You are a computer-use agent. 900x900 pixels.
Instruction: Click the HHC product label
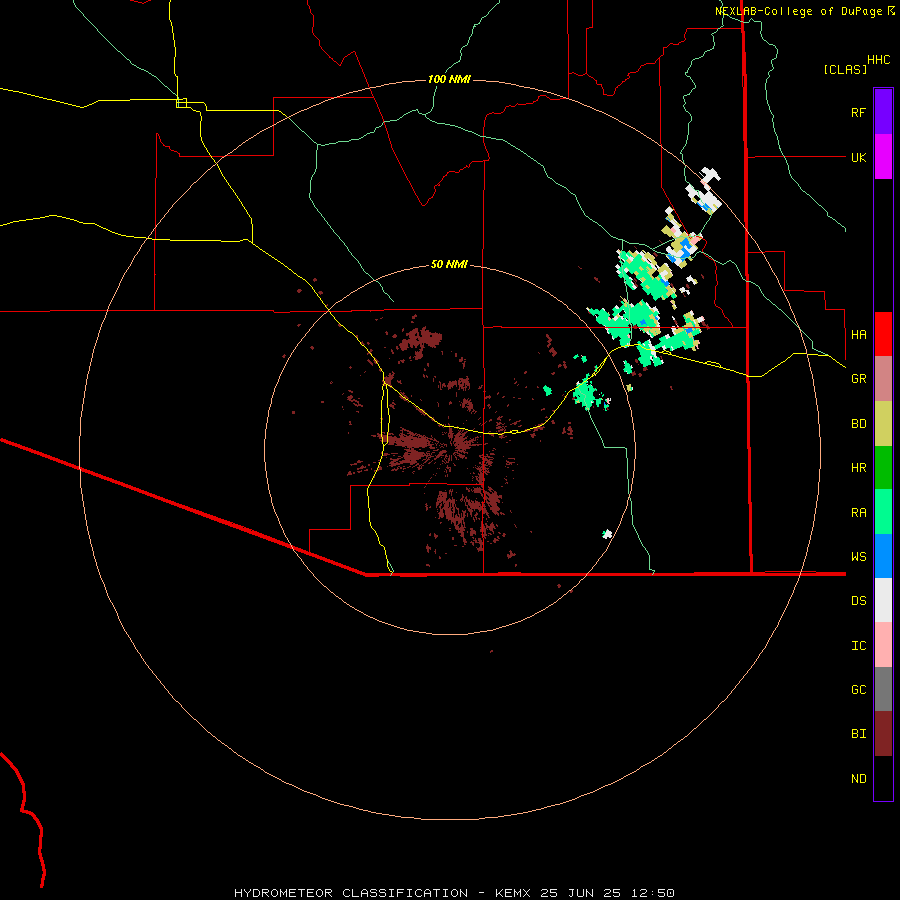pyautogui.click(x=878, y=60)
